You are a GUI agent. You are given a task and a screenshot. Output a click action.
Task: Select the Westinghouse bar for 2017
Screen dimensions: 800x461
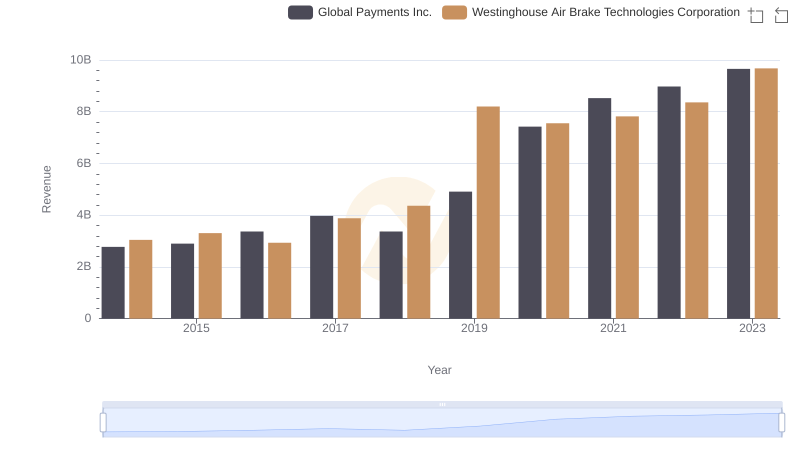point(349,268)
